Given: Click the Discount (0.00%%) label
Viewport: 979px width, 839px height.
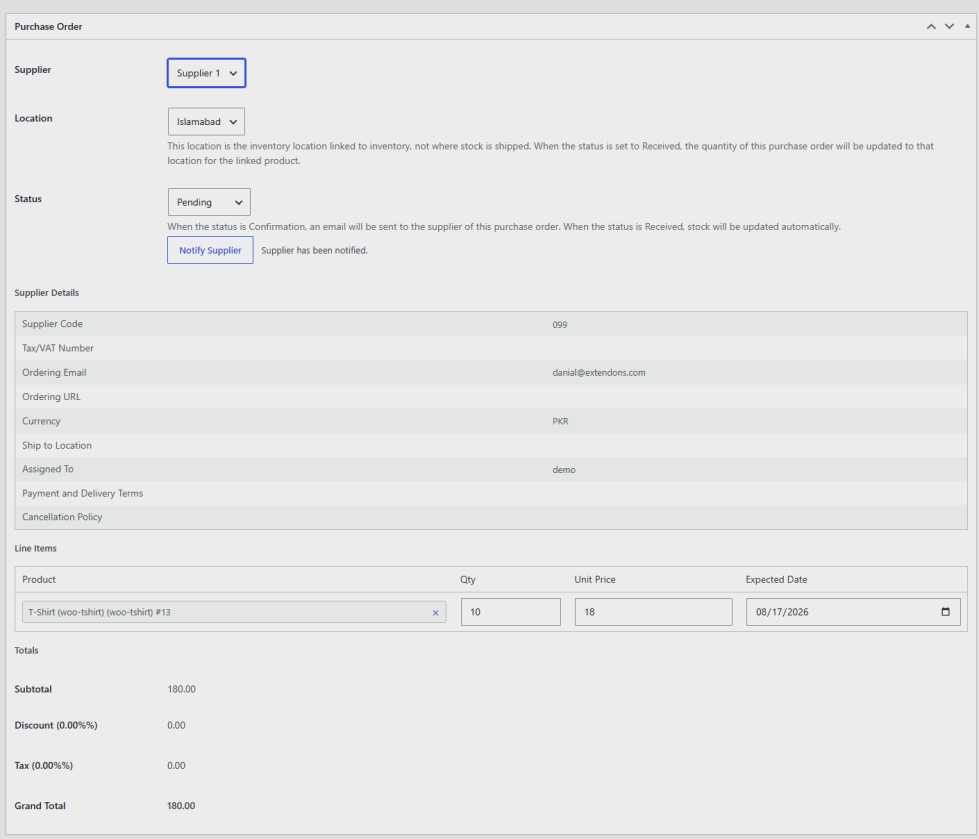Looking at the screenshot, I should (56, 725).
